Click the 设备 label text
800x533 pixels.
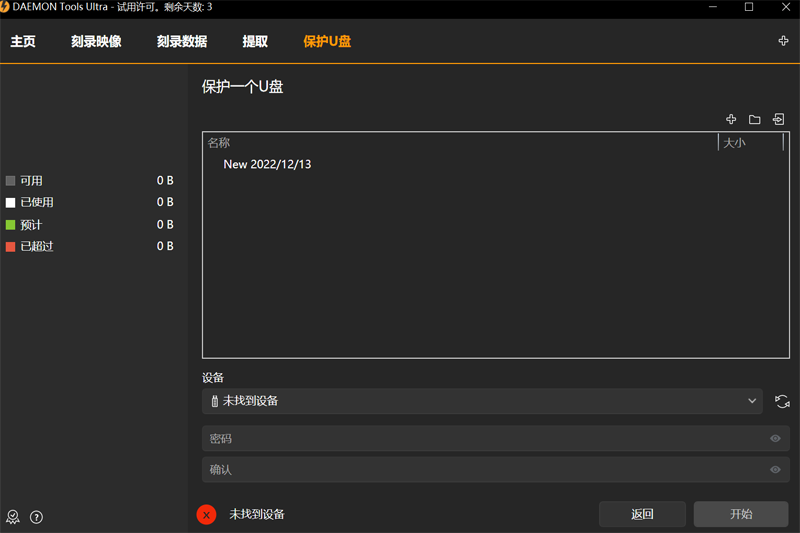[x=213, y=378]
